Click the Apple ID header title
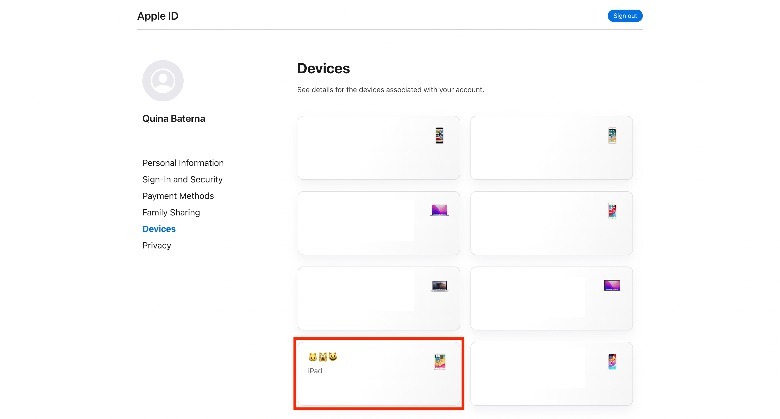The image size is (780, 419). (158, 17)
